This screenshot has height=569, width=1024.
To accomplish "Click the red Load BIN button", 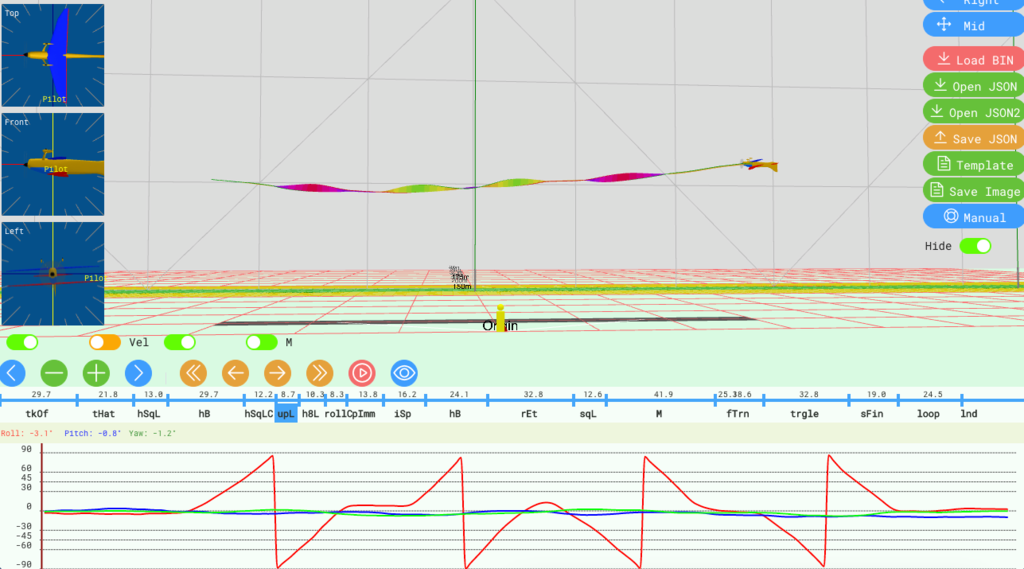I will point(973,59).
